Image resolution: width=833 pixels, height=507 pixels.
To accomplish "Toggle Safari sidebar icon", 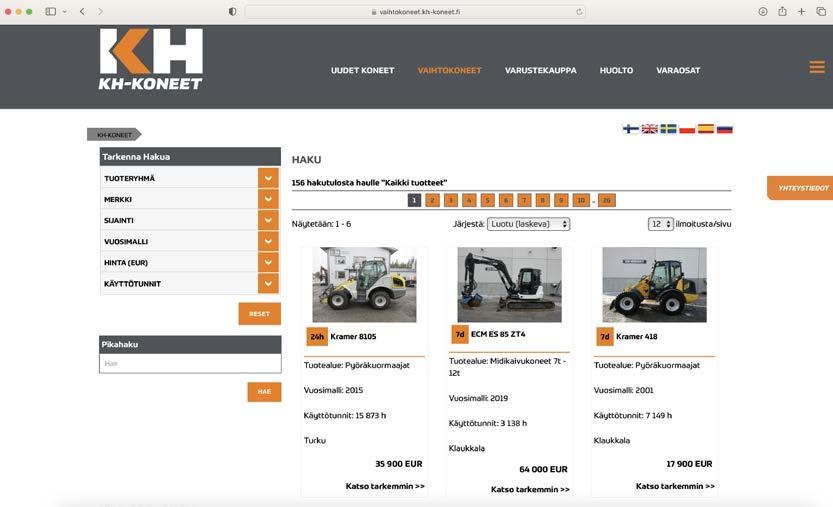I will (x=50, y=11).
